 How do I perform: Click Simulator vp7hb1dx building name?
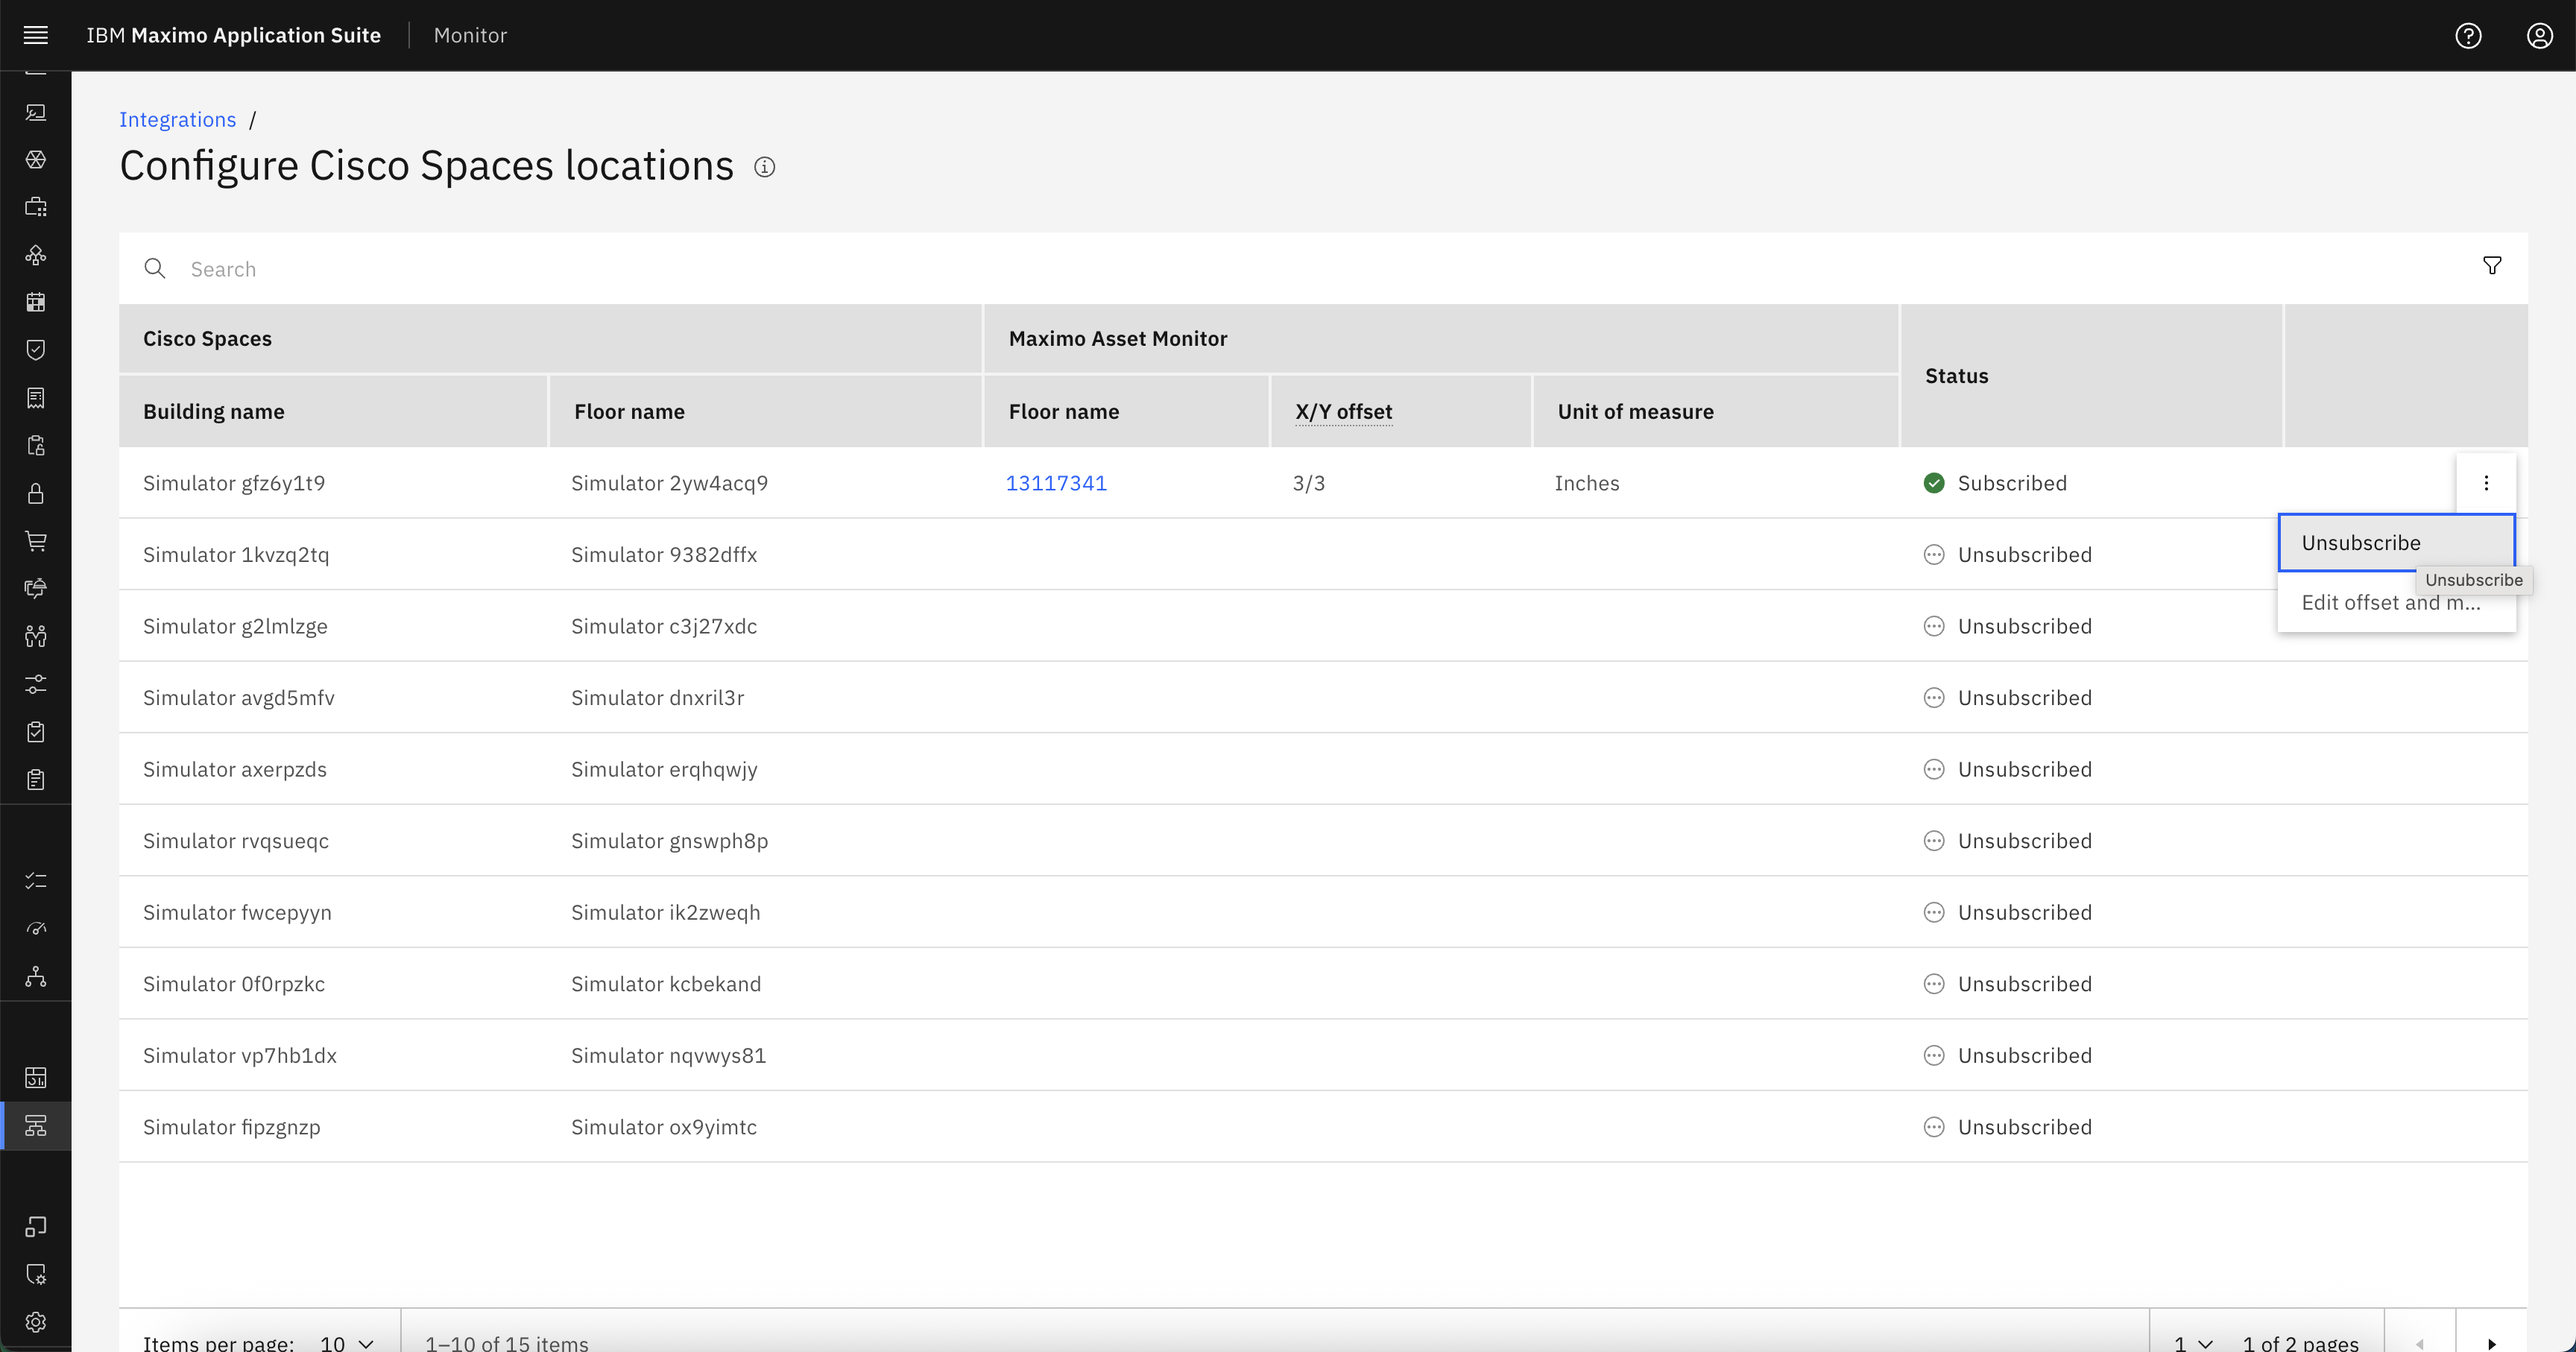tap(240, 1055)
